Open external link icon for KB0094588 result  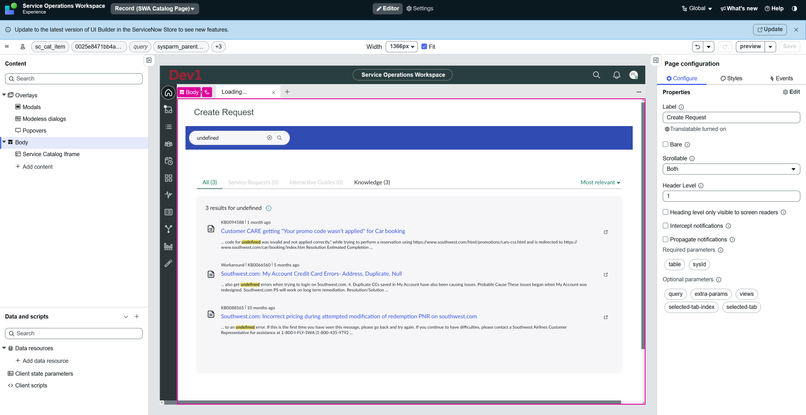(606, 232)
